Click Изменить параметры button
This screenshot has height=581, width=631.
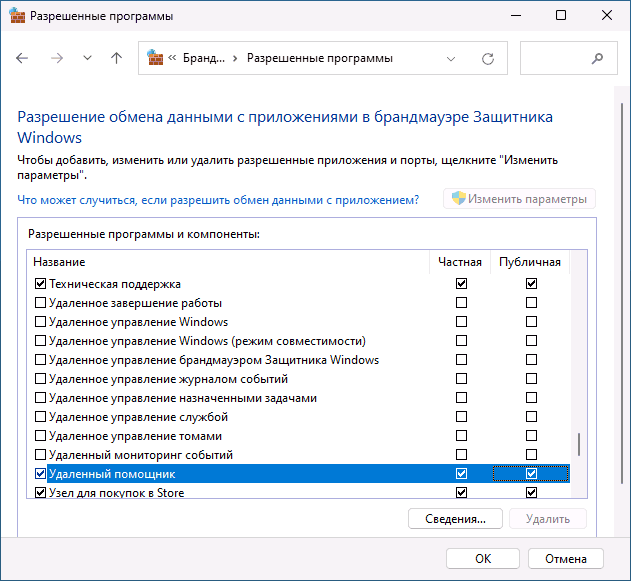519,199
